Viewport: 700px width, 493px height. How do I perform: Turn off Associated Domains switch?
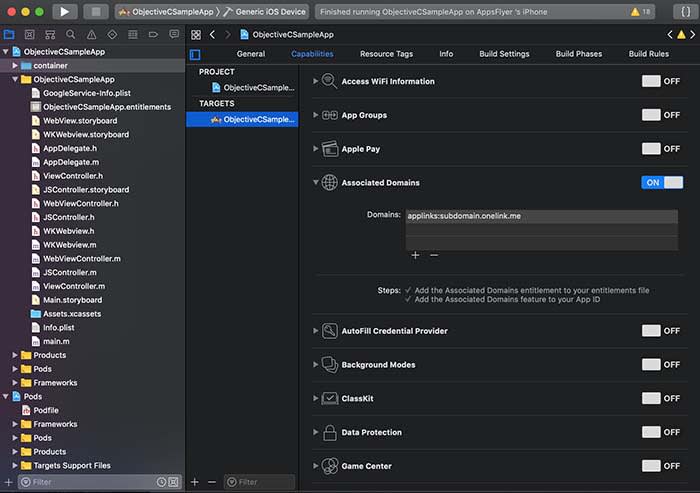(661, 182)
